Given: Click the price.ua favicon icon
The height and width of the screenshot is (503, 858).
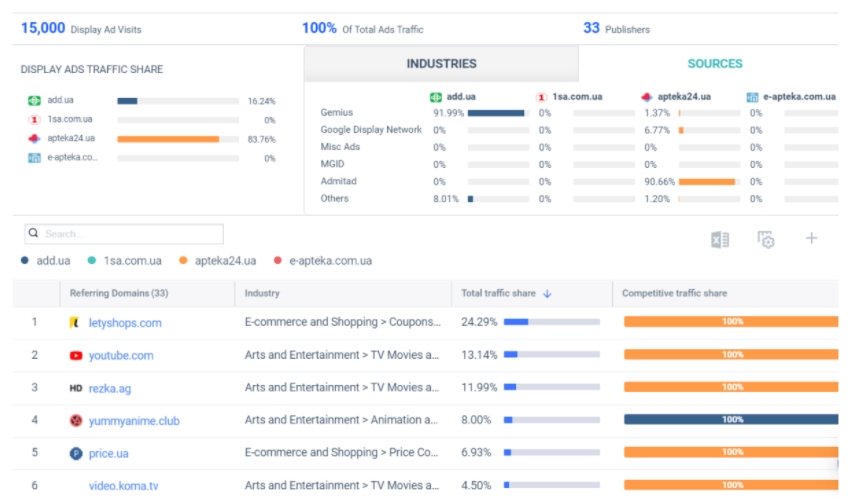Looking at the screenshot, I should (x=76, y=453).
